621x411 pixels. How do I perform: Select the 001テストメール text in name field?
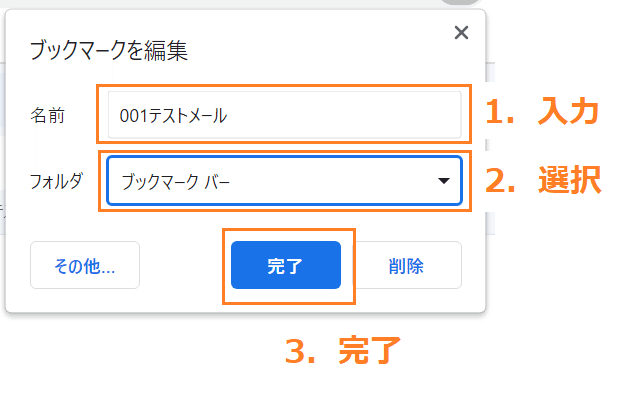pos(173,116)
